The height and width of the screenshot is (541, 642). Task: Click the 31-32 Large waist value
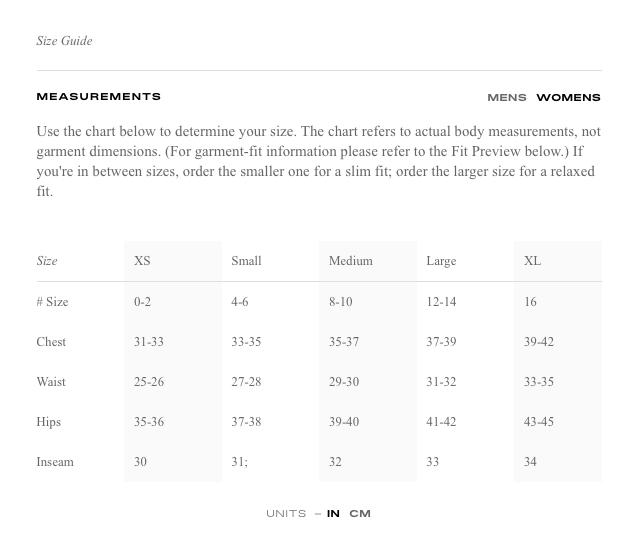(441, 382)
